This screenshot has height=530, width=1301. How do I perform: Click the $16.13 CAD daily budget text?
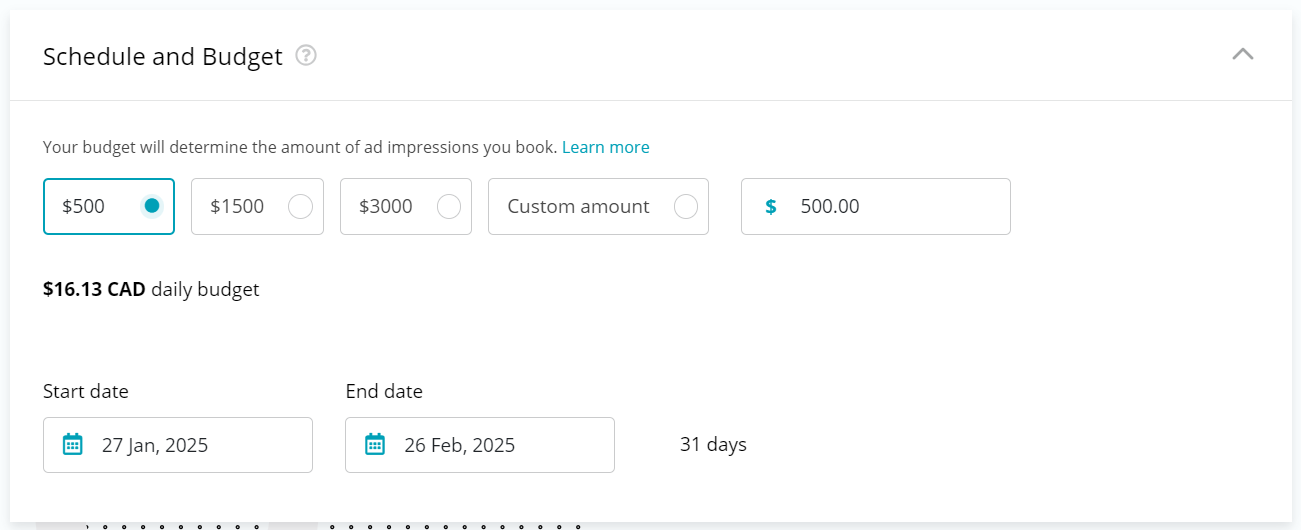(151, 290)
